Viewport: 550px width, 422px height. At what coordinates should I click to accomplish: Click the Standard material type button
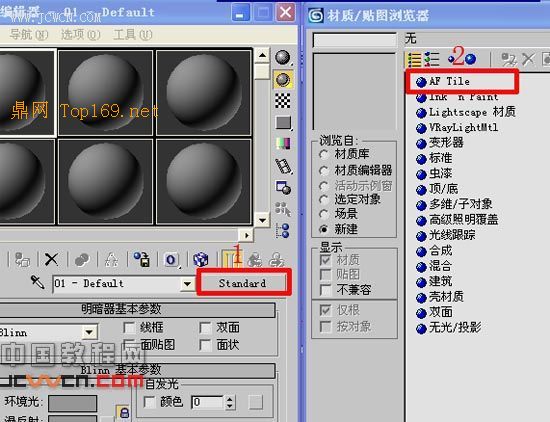(x=242, y=283)
